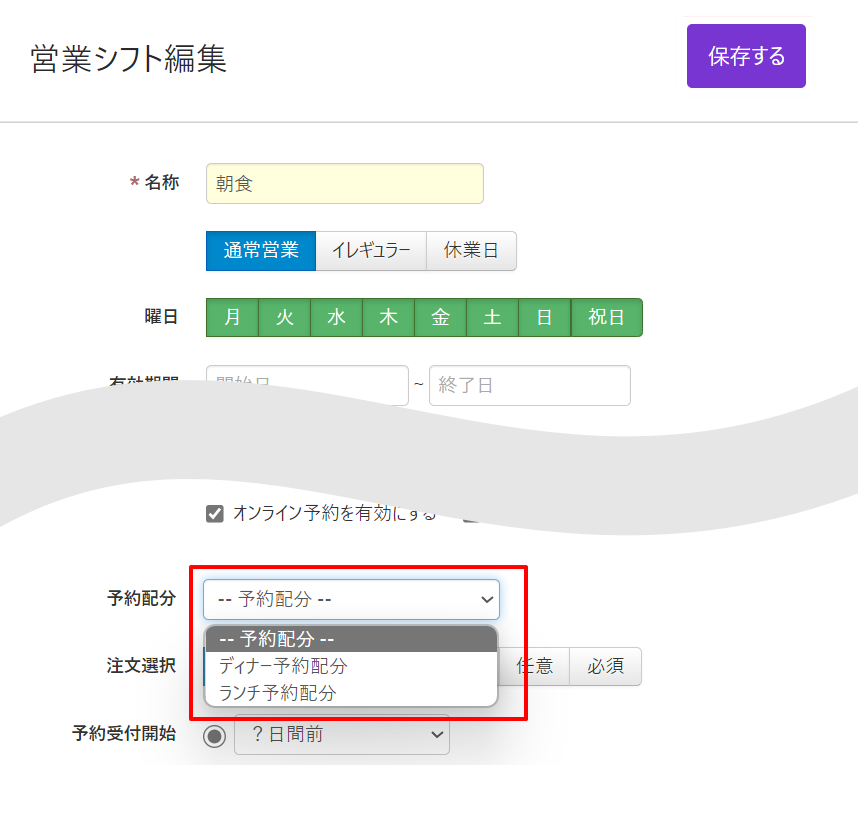
Task: Select ランチ予約配分 from the list
Action: (278, 692)
